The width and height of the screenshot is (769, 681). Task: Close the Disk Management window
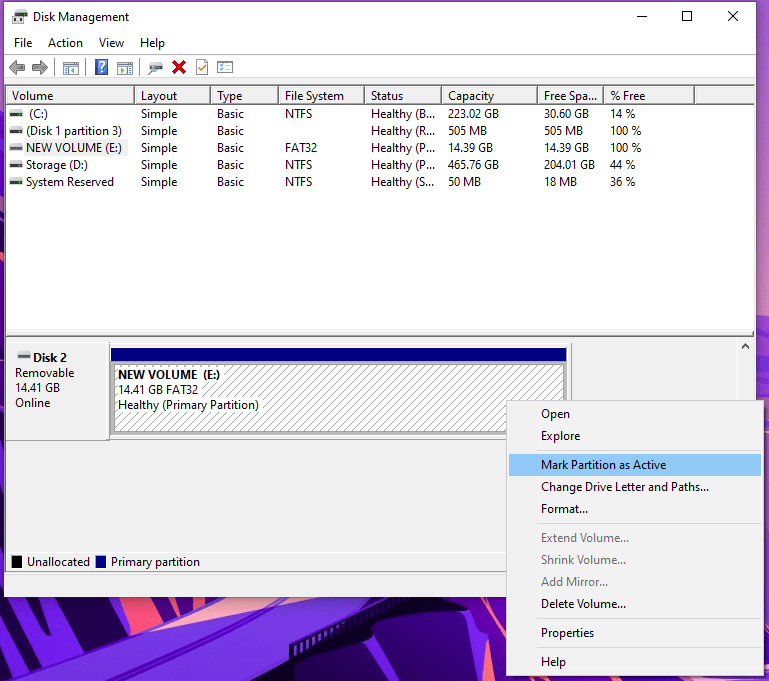point(733,17)
